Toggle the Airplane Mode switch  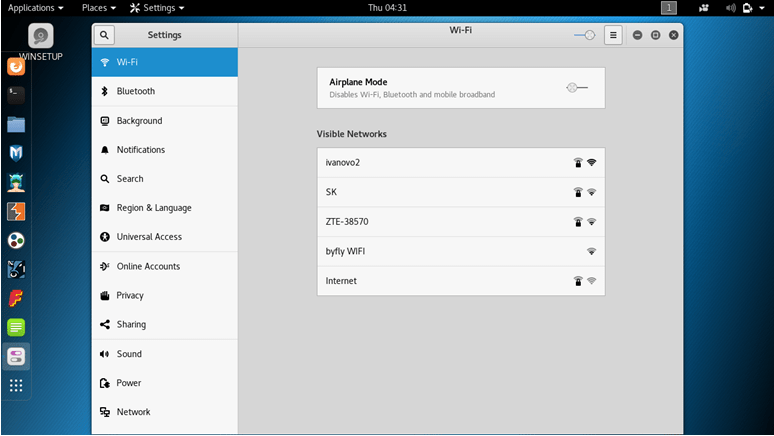pos(577,88)
